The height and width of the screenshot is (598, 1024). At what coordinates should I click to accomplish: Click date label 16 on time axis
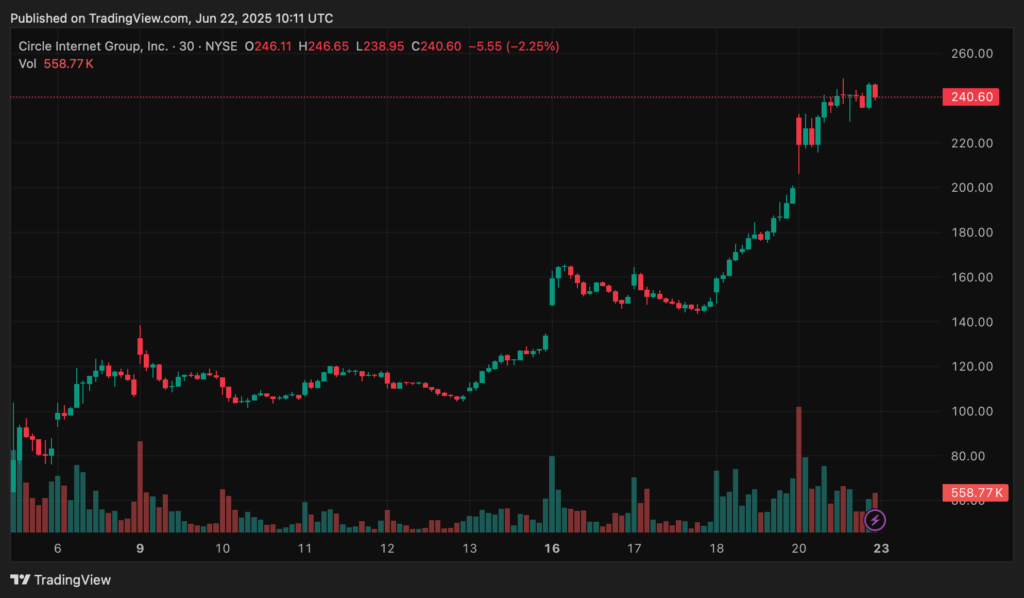pos(552,548)
